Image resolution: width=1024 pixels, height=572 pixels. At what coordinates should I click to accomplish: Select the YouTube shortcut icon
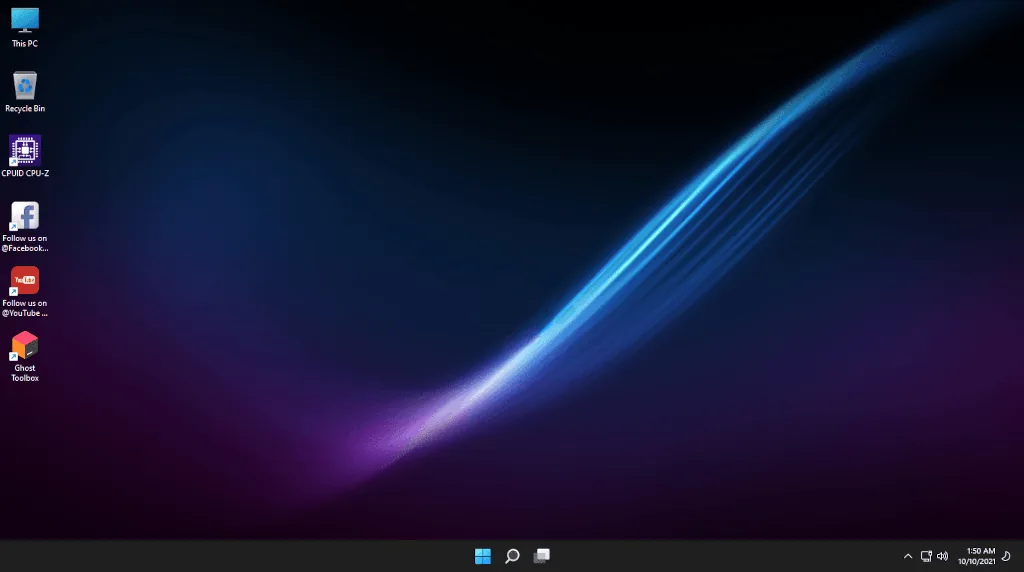click(25, 280)
